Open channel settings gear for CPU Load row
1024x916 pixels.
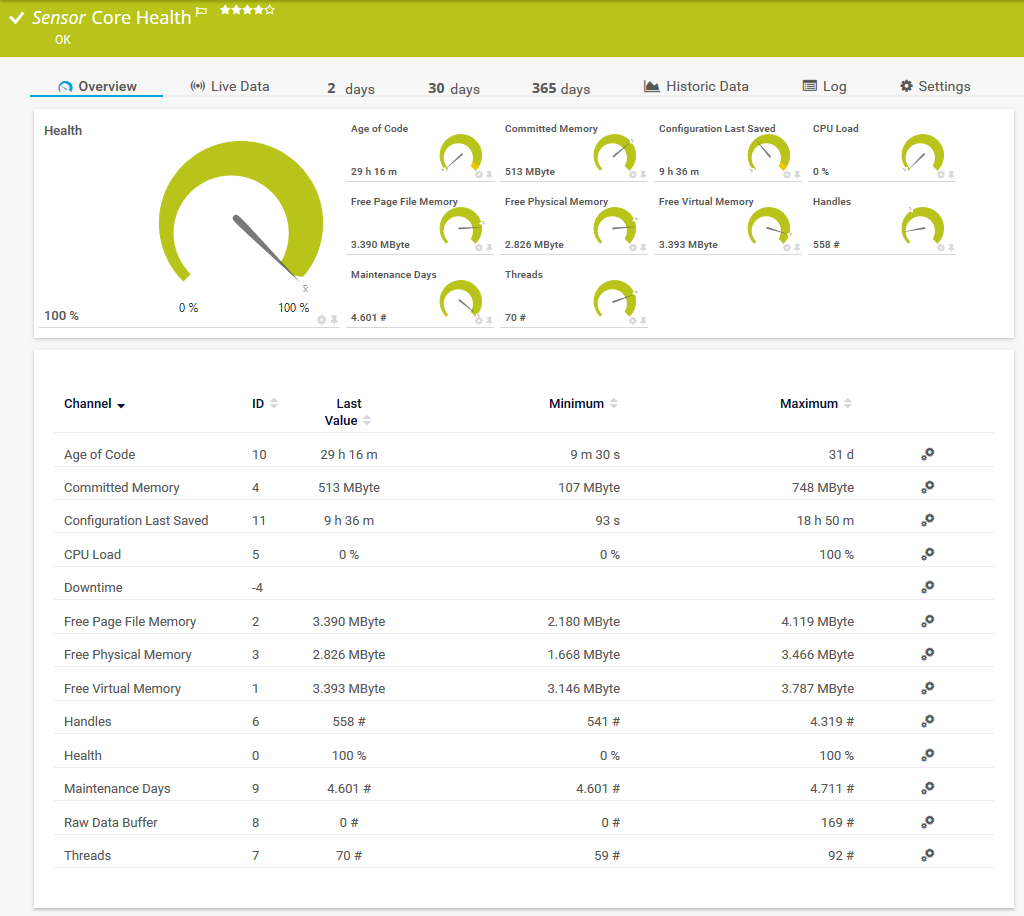click(927, 554)
